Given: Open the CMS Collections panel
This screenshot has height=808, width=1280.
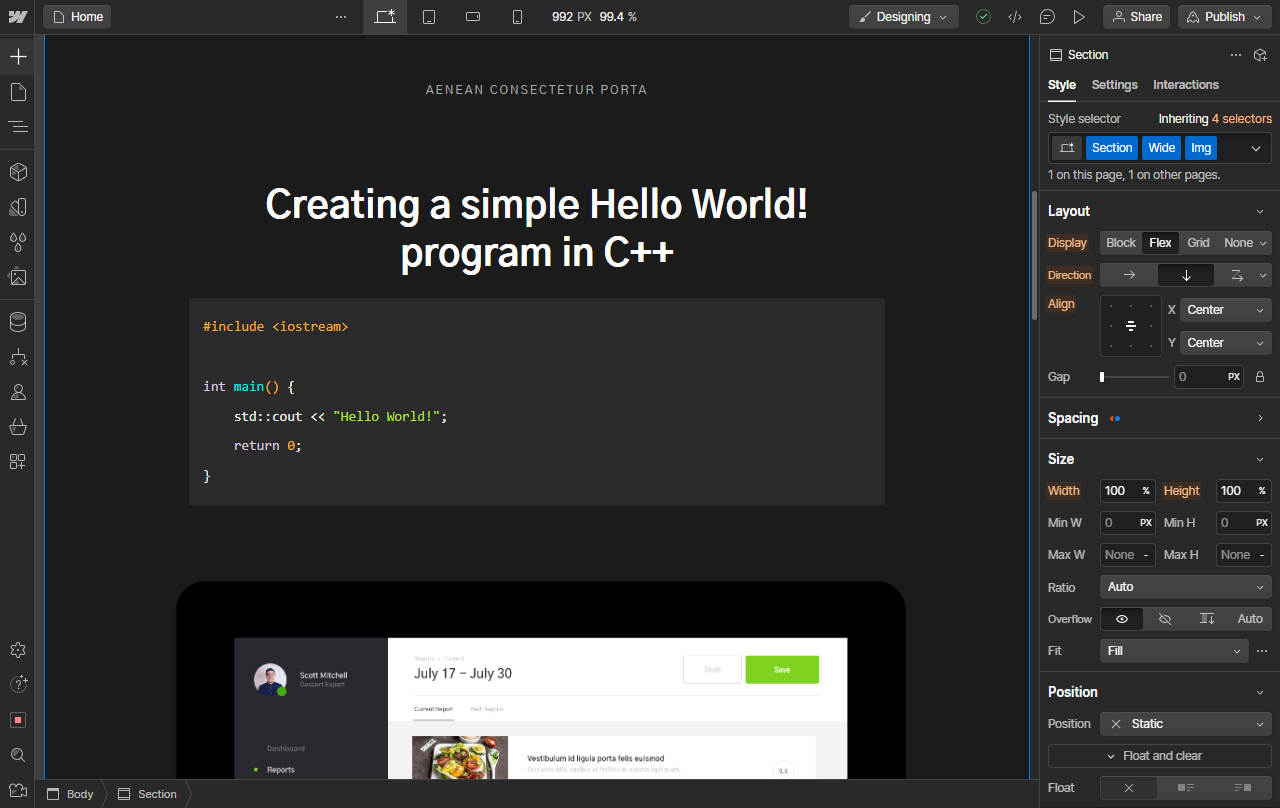Looking at the screenshot, I should click(x=16, y=322).
